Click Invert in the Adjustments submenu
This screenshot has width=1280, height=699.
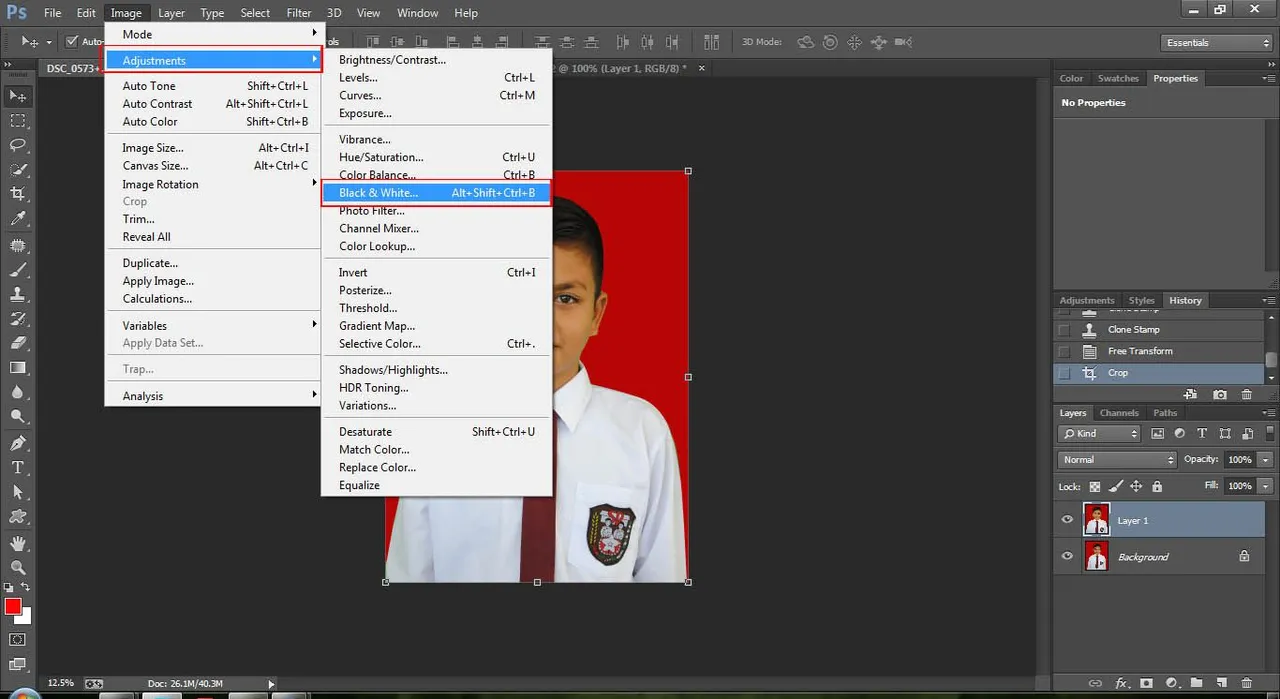[x=436, y=272]
